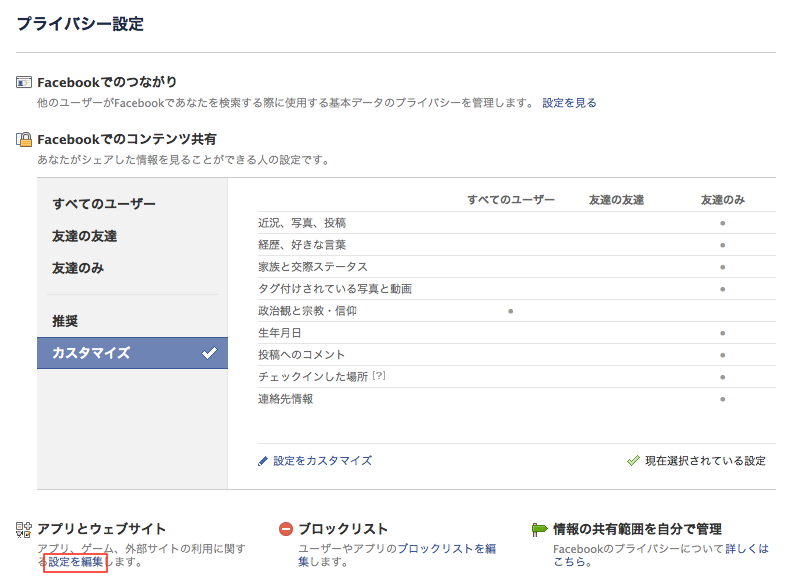The image size is (788, 586).
Task: Click the [?] help link after チェックインした場所
Action: [x=379, y=376]
